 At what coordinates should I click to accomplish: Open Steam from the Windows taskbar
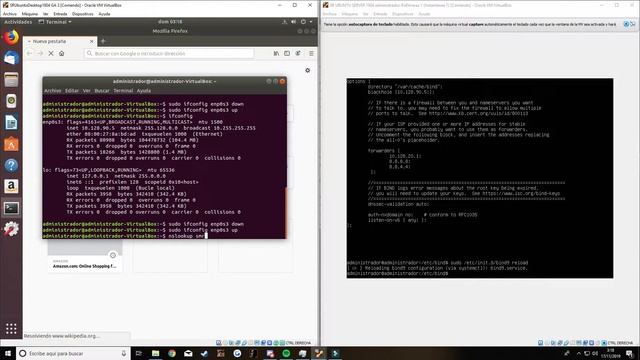point(204,353)
